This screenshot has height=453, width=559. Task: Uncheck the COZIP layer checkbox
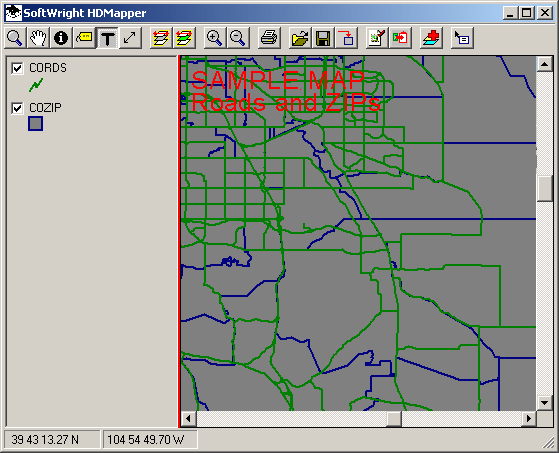click(x=17, y=108)
